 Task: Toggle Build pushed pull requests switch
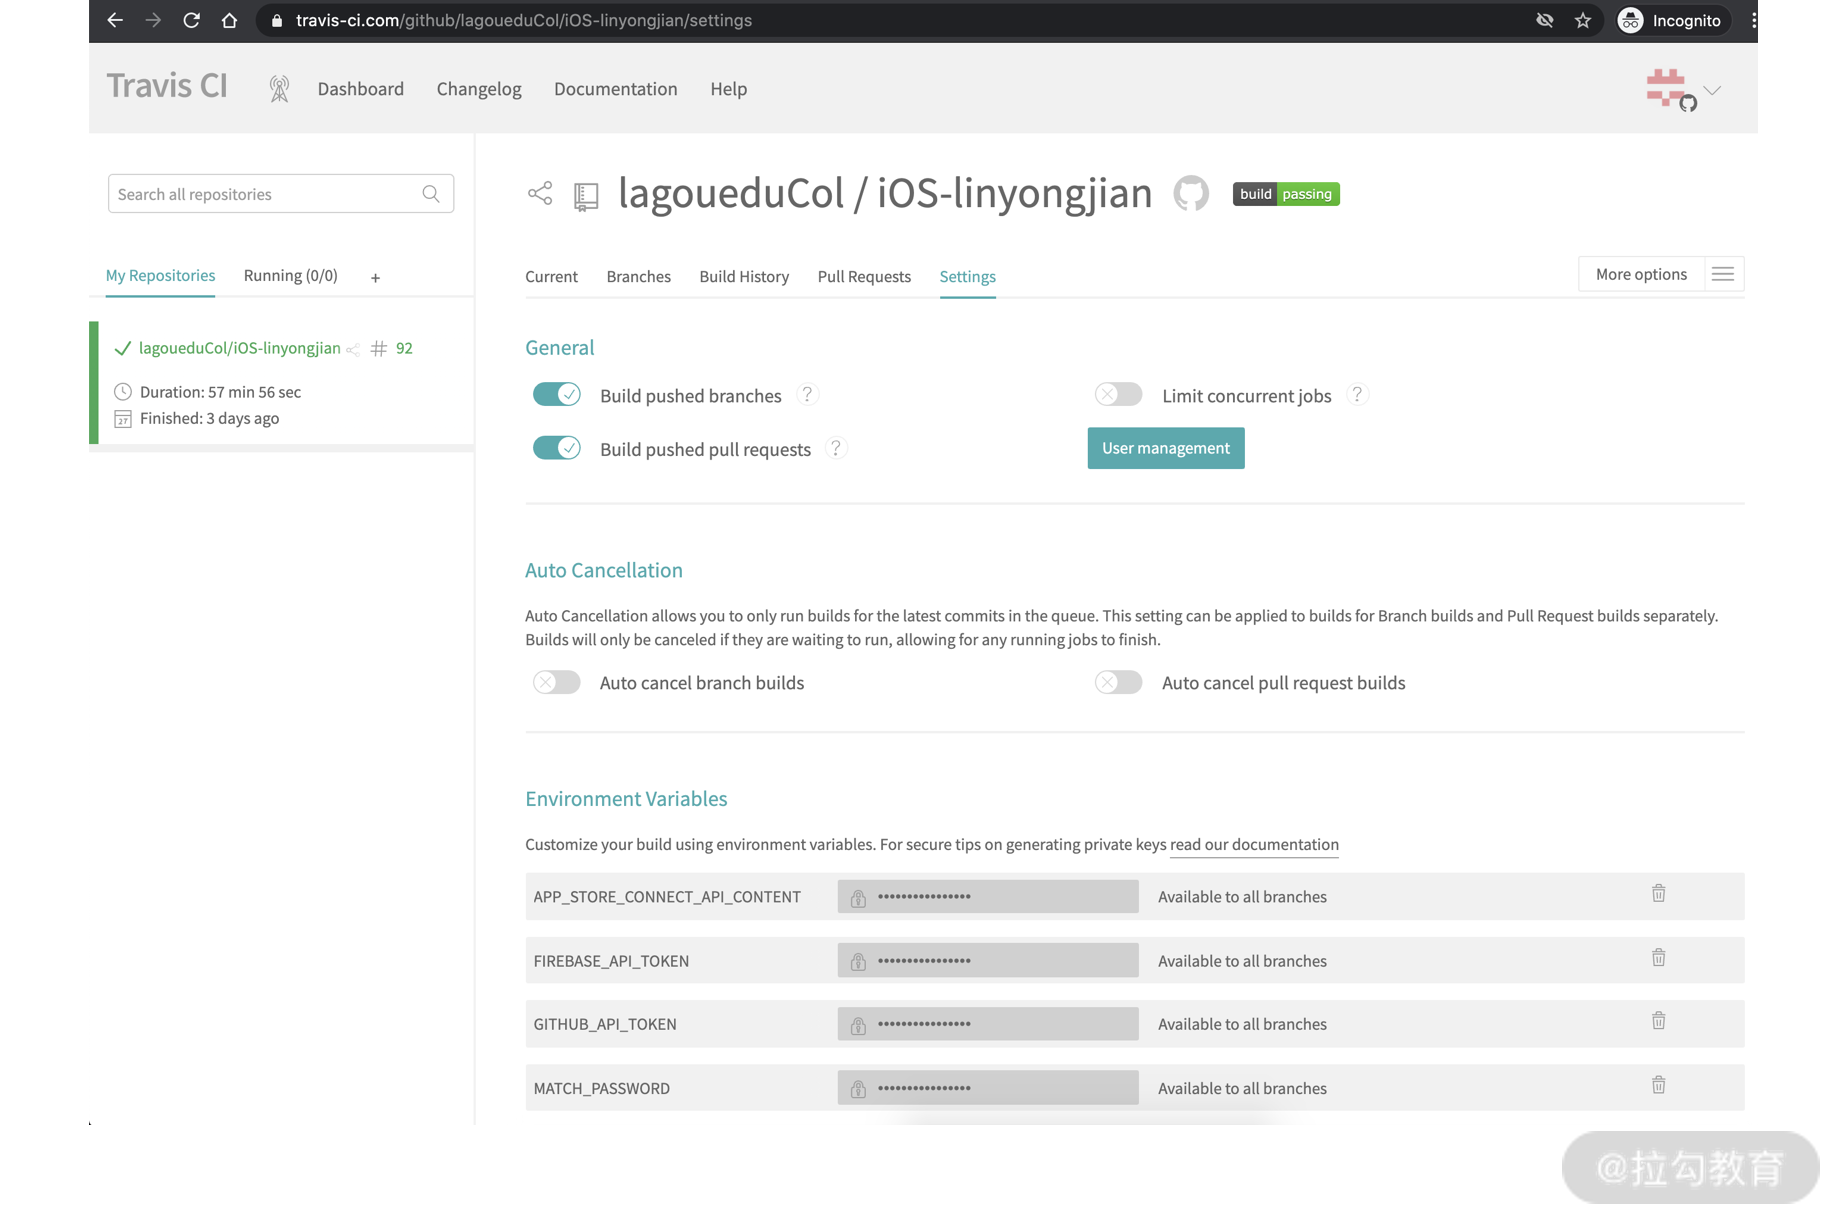click(556, 448)
